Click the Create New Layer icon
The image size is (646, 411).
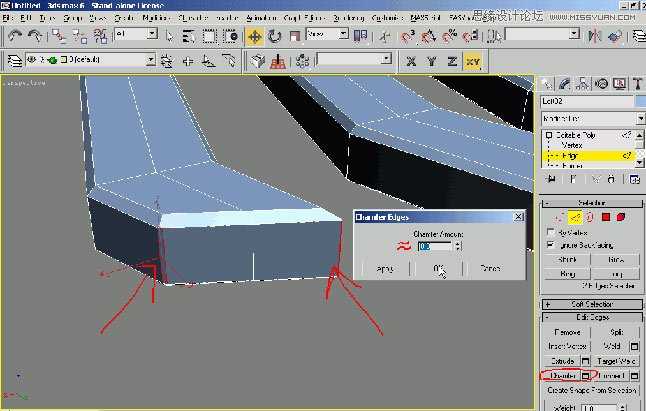point(167,61)
